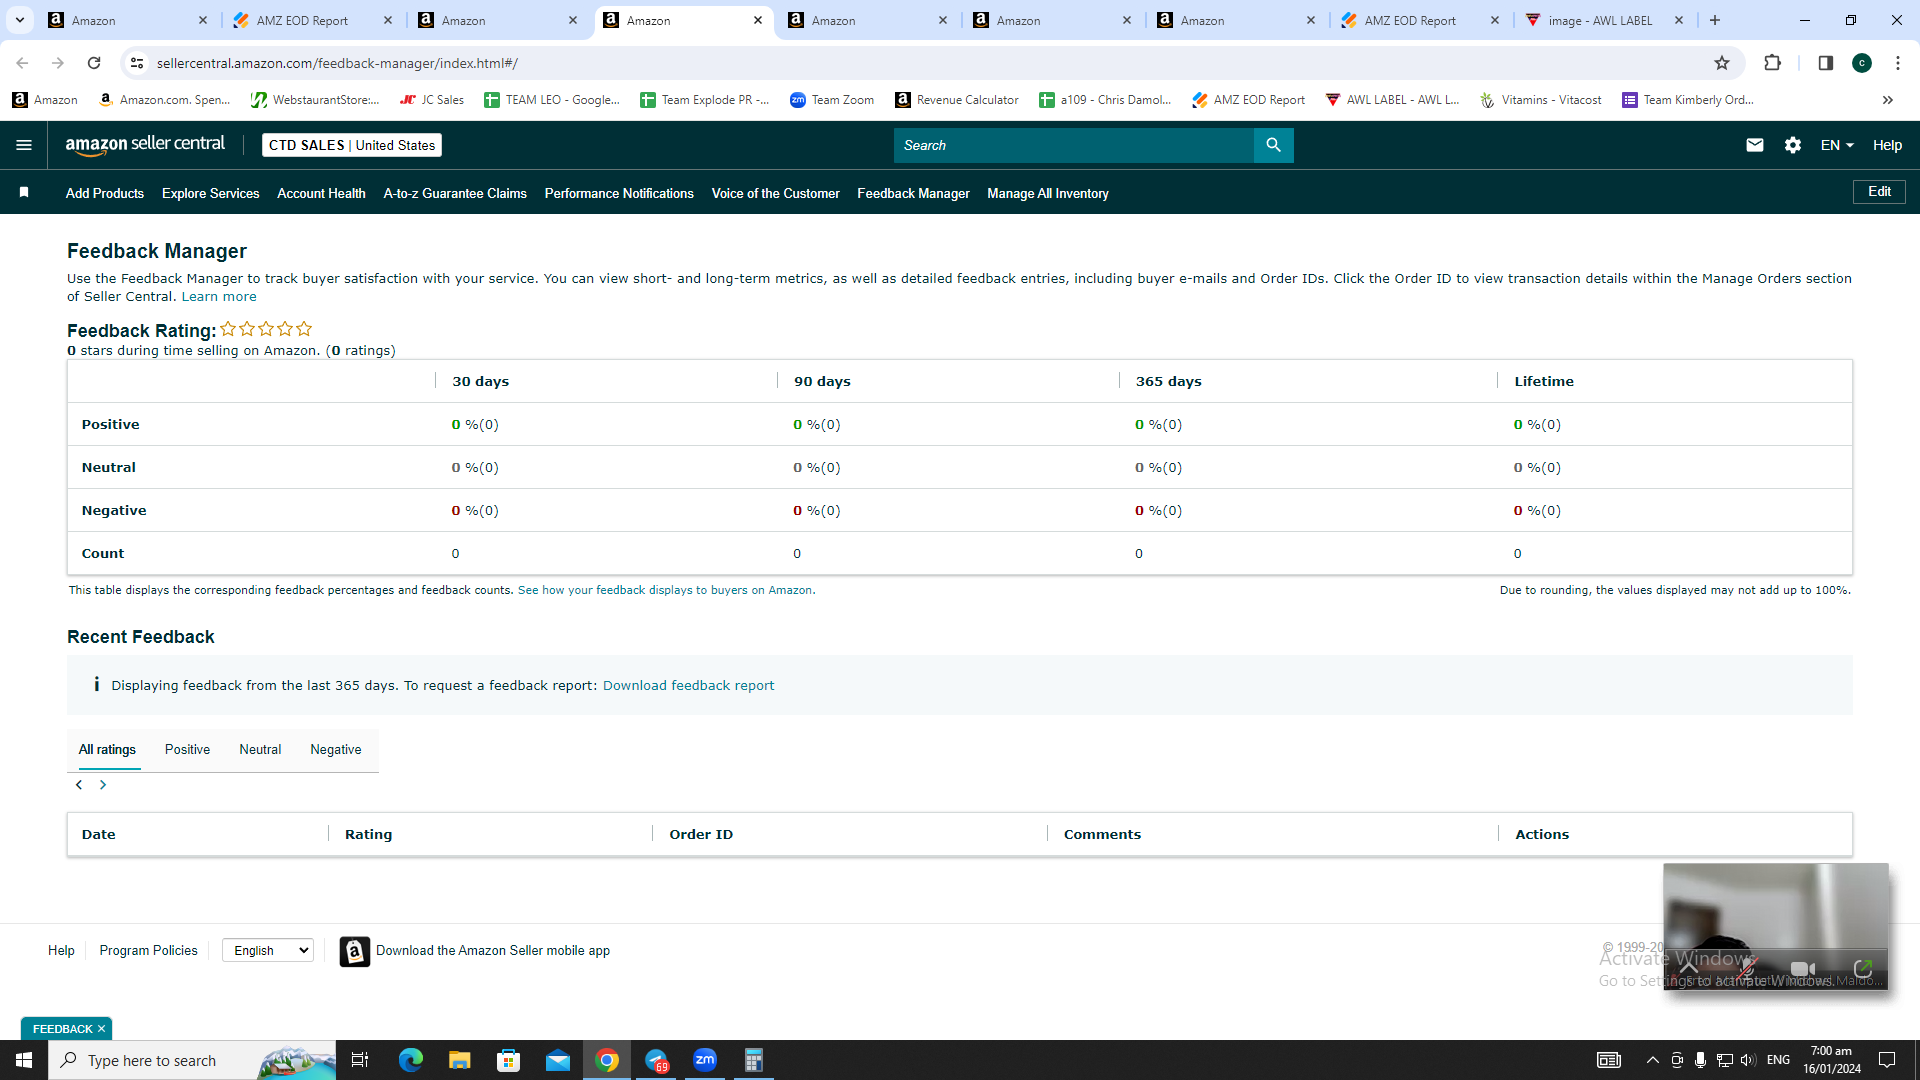Viewport: 1920px width, 1080px height.
Task: Open the settings gear icon
Action: point(1793,145)
